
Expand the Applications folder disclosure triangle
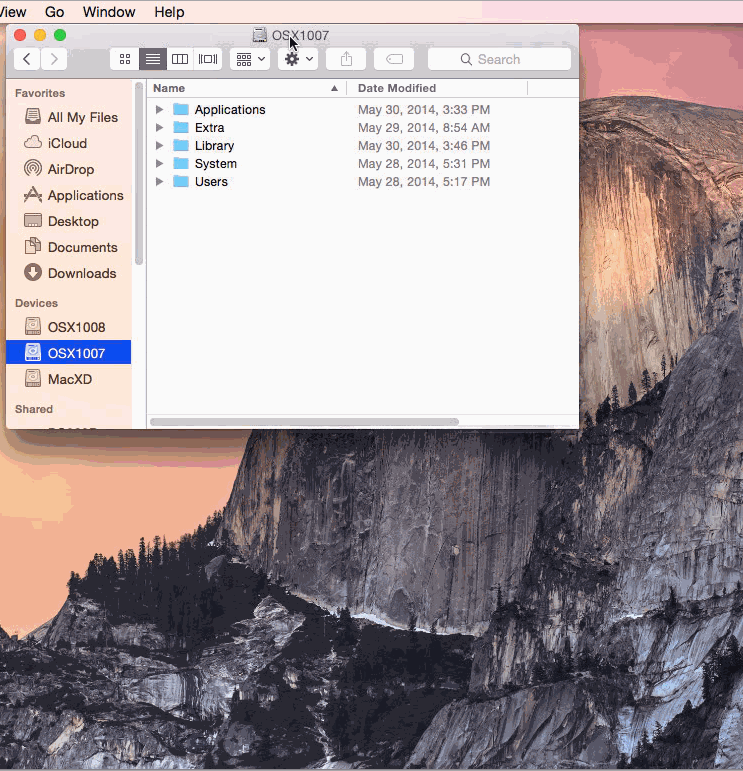click(159, 109)
